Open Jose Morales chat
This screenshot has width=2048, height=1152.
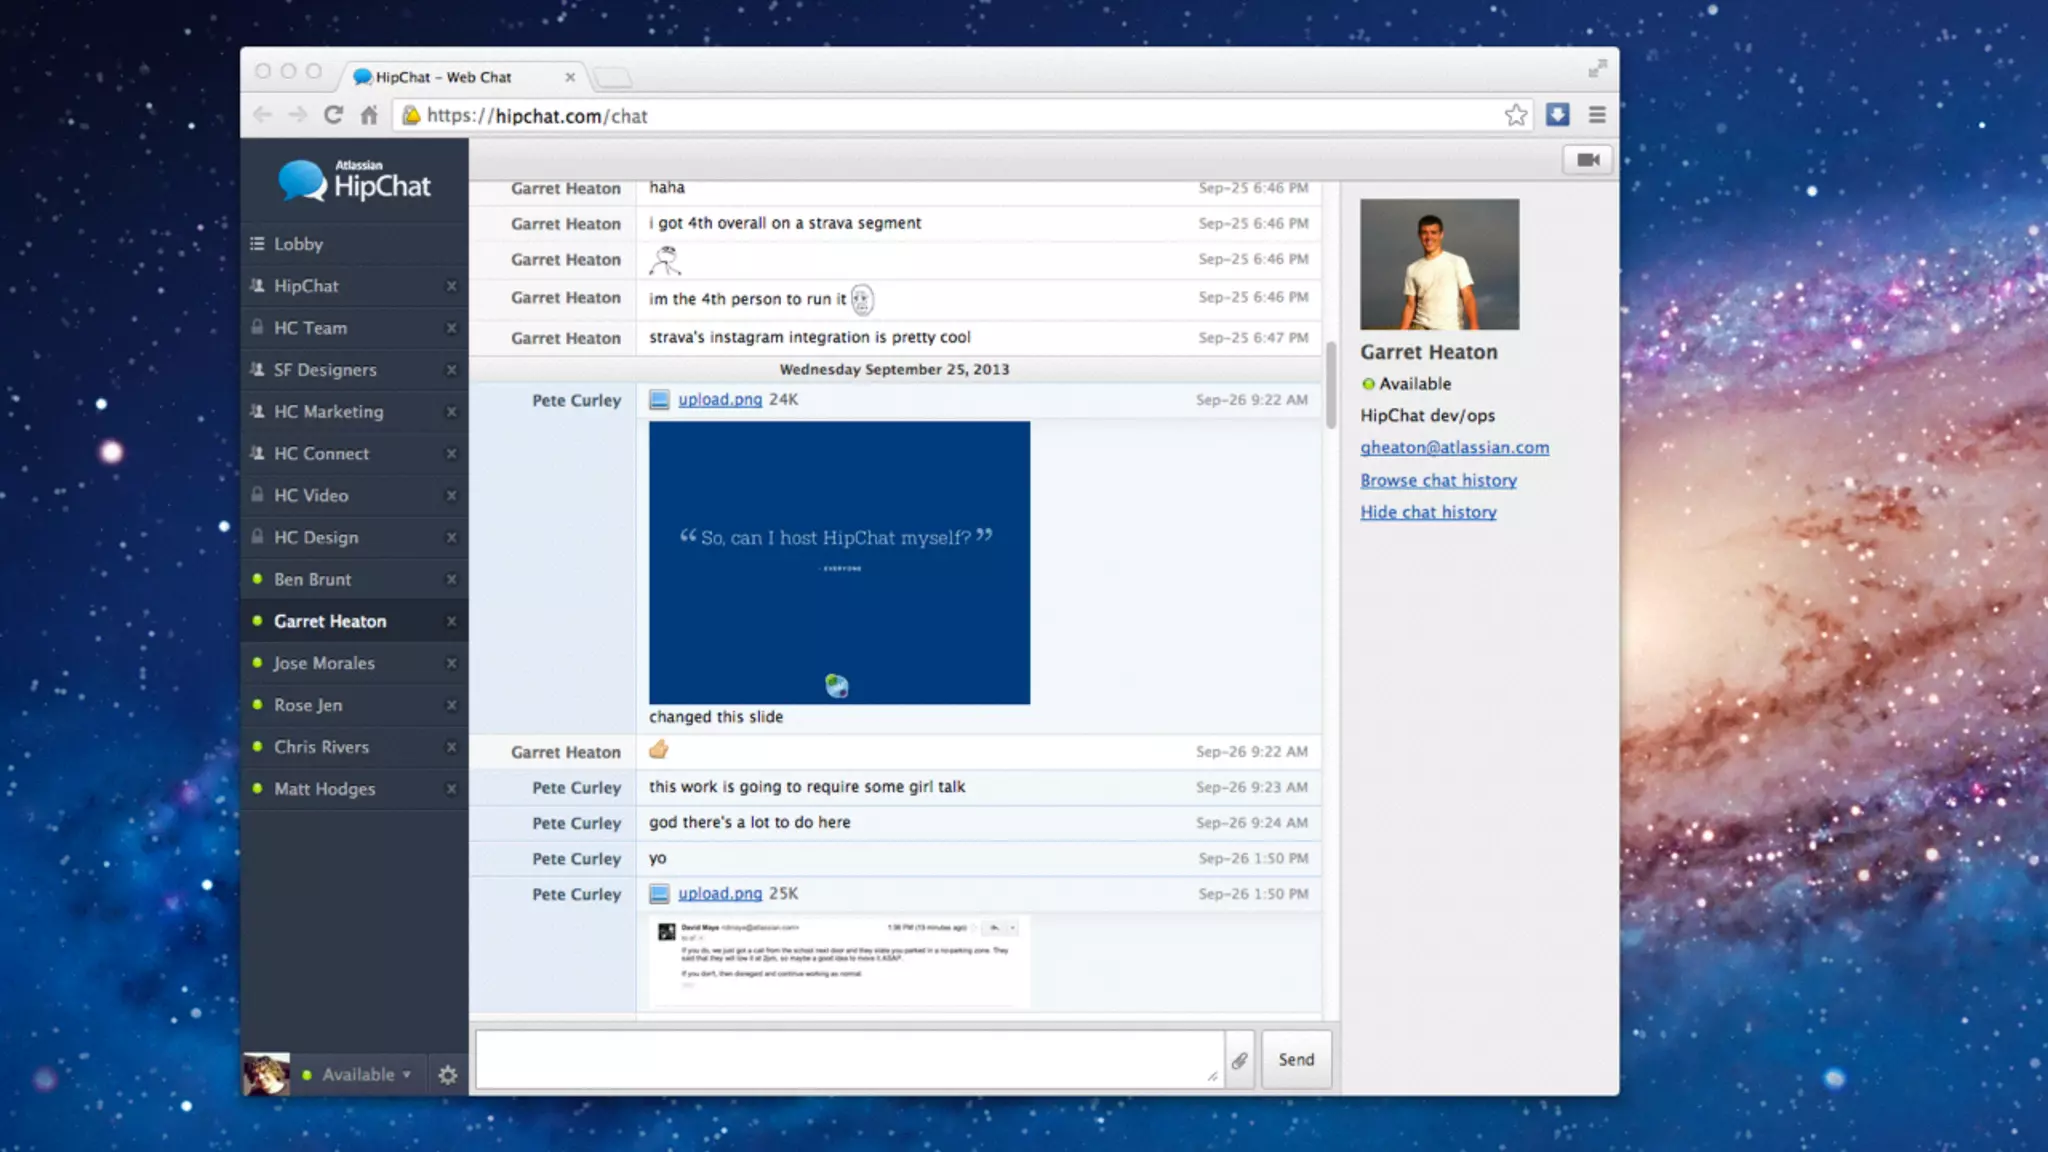click(324, 663)
